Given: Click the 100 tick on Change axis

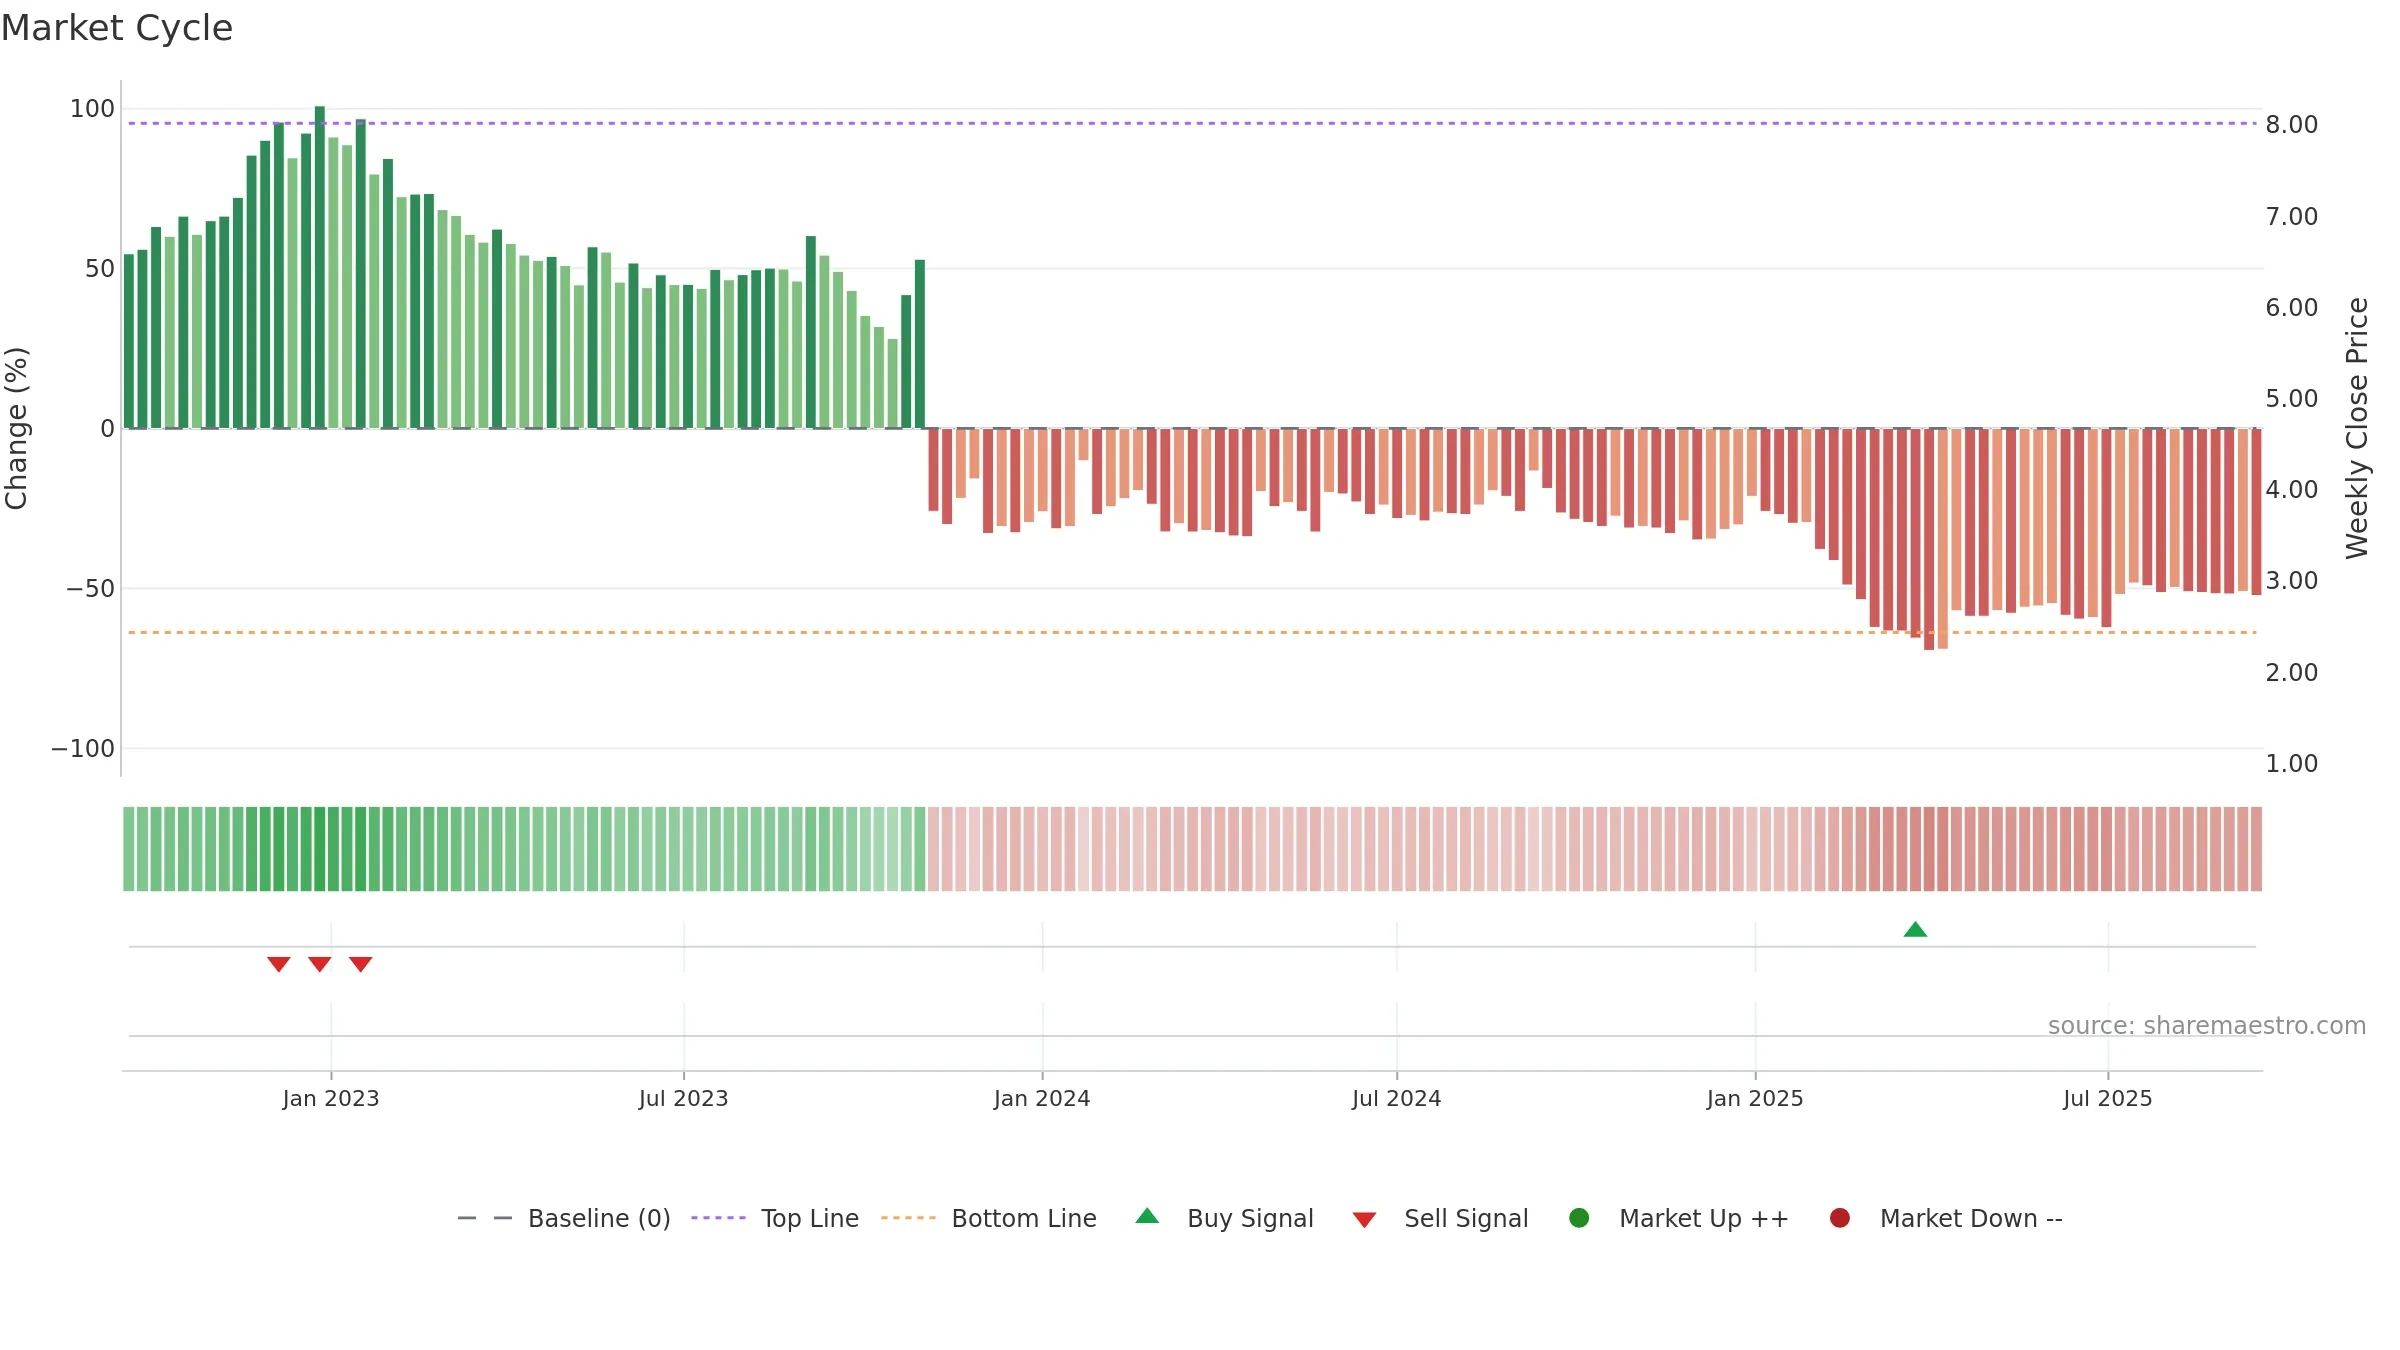Looking at the screenshot, I should 92,108.
